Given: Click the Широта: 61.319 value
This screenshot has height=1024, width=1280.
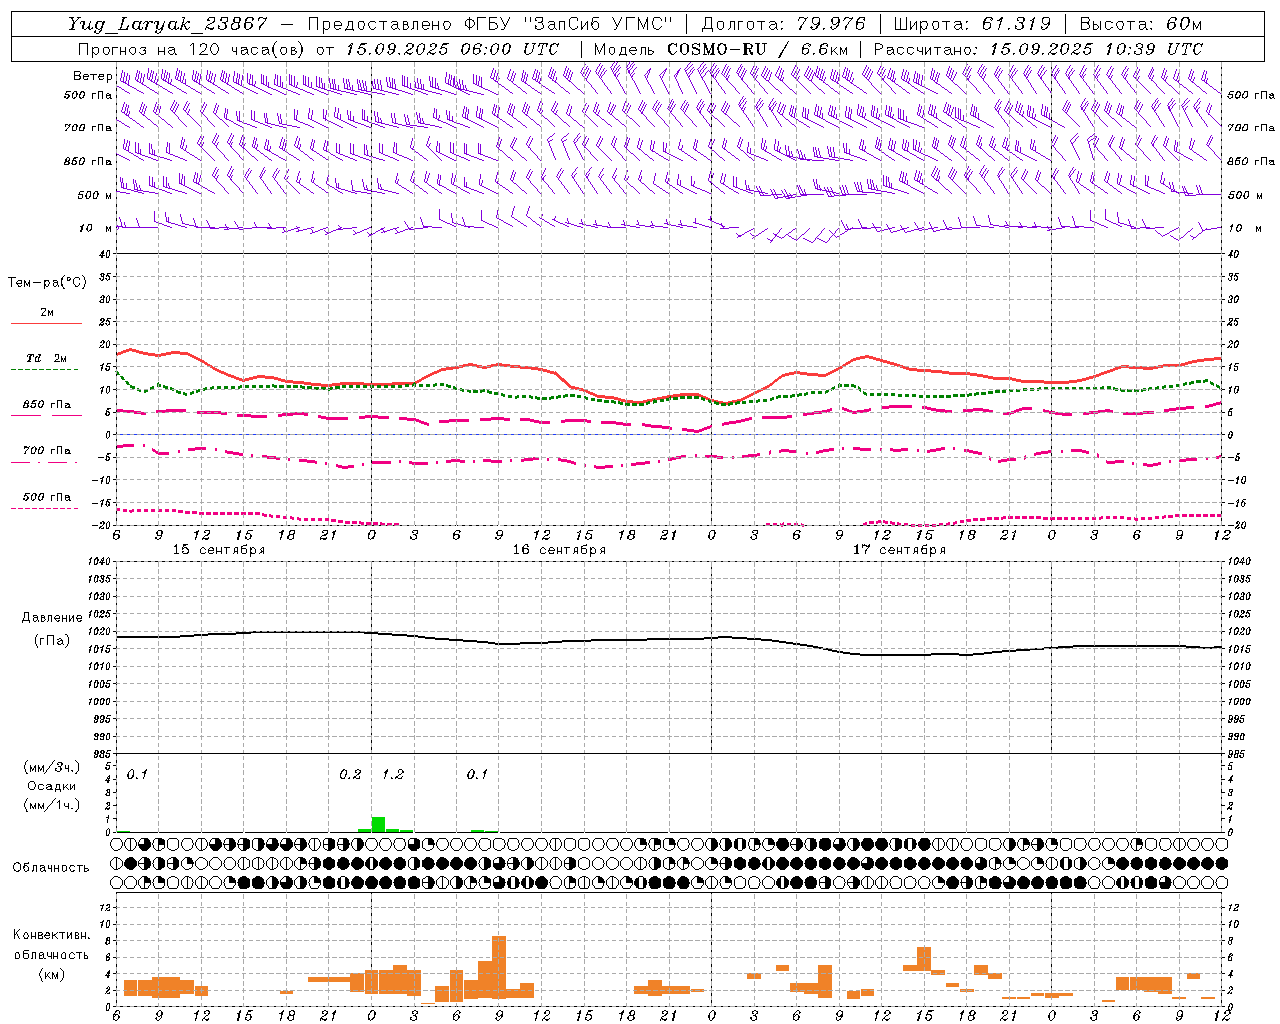Looking at the screenshot, I should 971,24.
